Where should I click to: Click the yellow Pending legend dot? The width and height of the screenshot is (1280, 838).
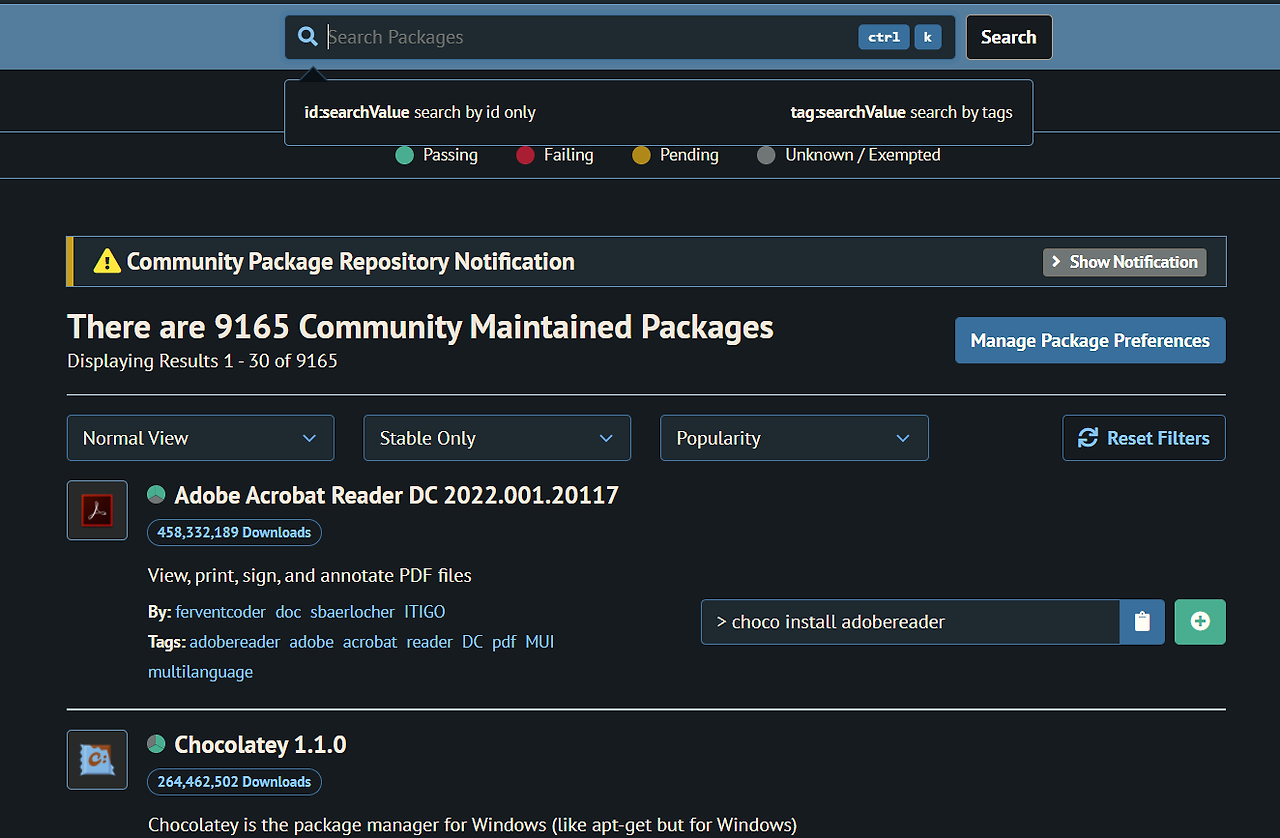[x=641, y=155]
